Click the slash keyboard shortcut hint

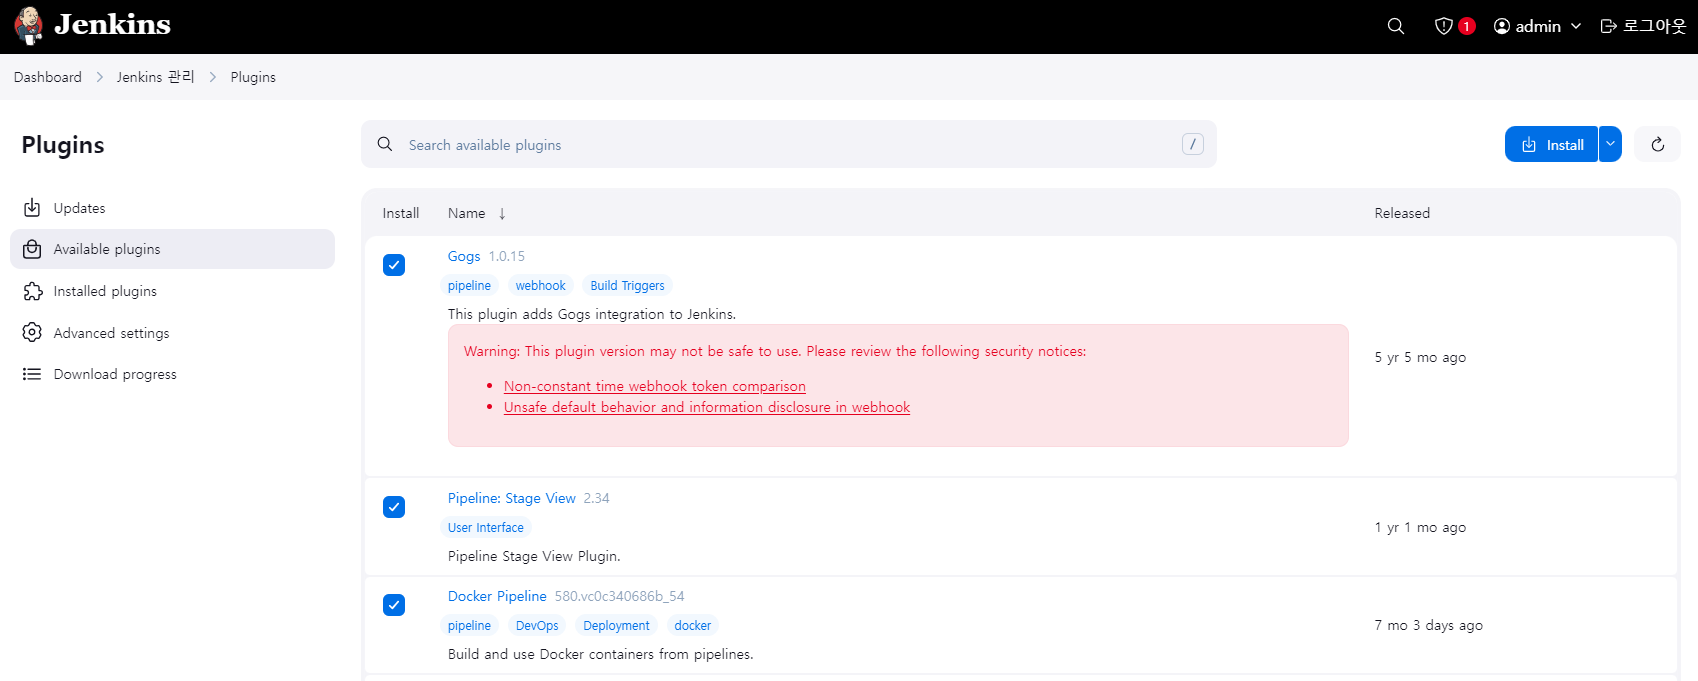click(x=1192, y=144)
